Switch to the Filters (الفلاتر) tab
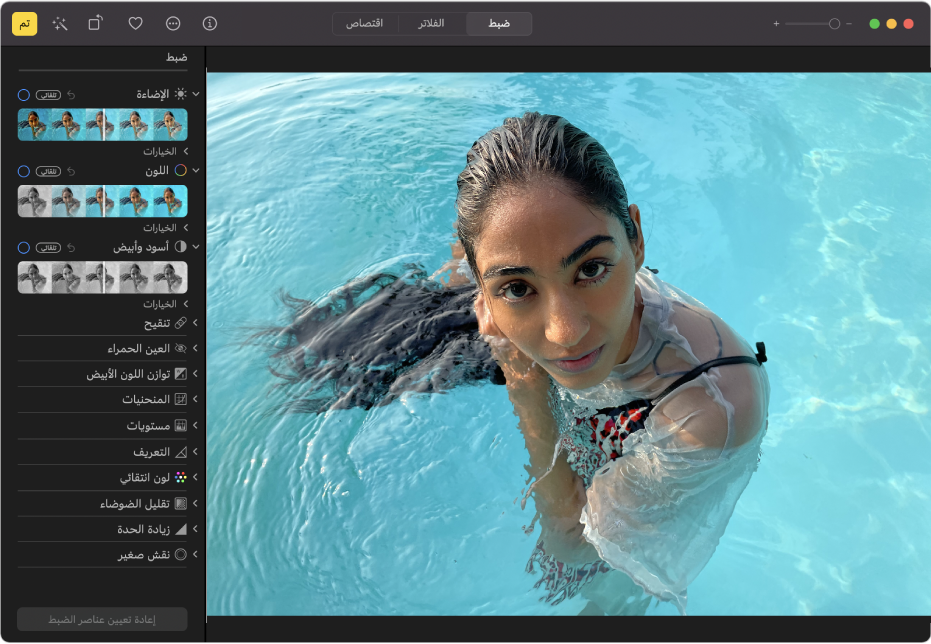Viewport: 931px width, 644px height. (x=432, y=23)
